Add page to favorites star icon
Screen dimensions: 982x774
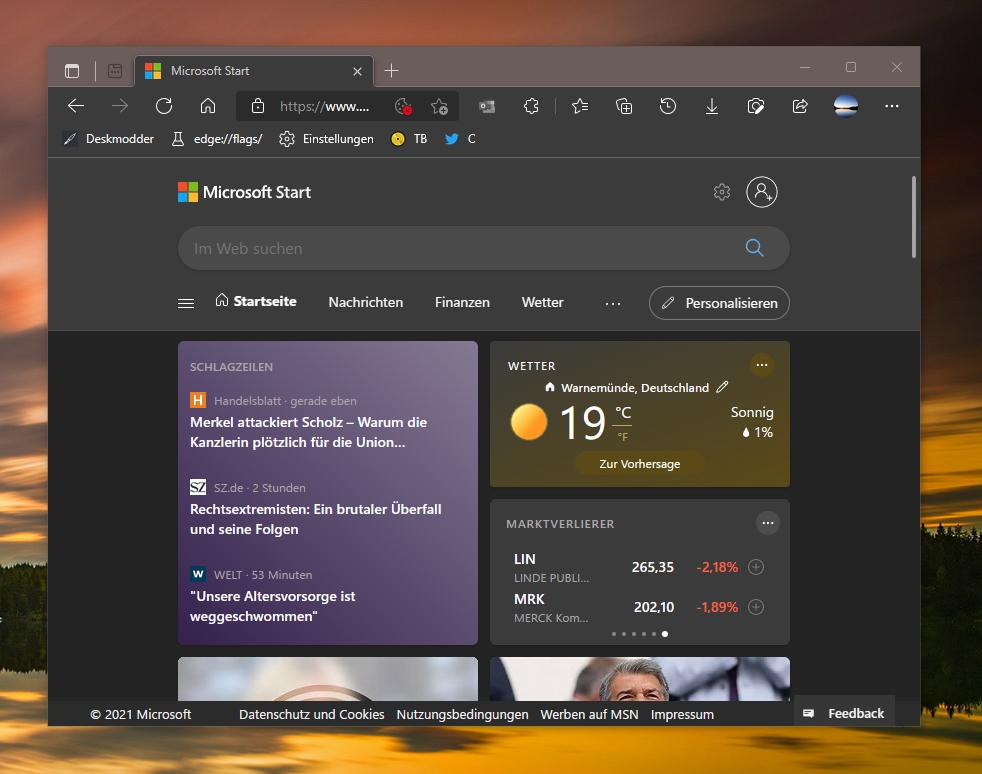pos(440,107)
